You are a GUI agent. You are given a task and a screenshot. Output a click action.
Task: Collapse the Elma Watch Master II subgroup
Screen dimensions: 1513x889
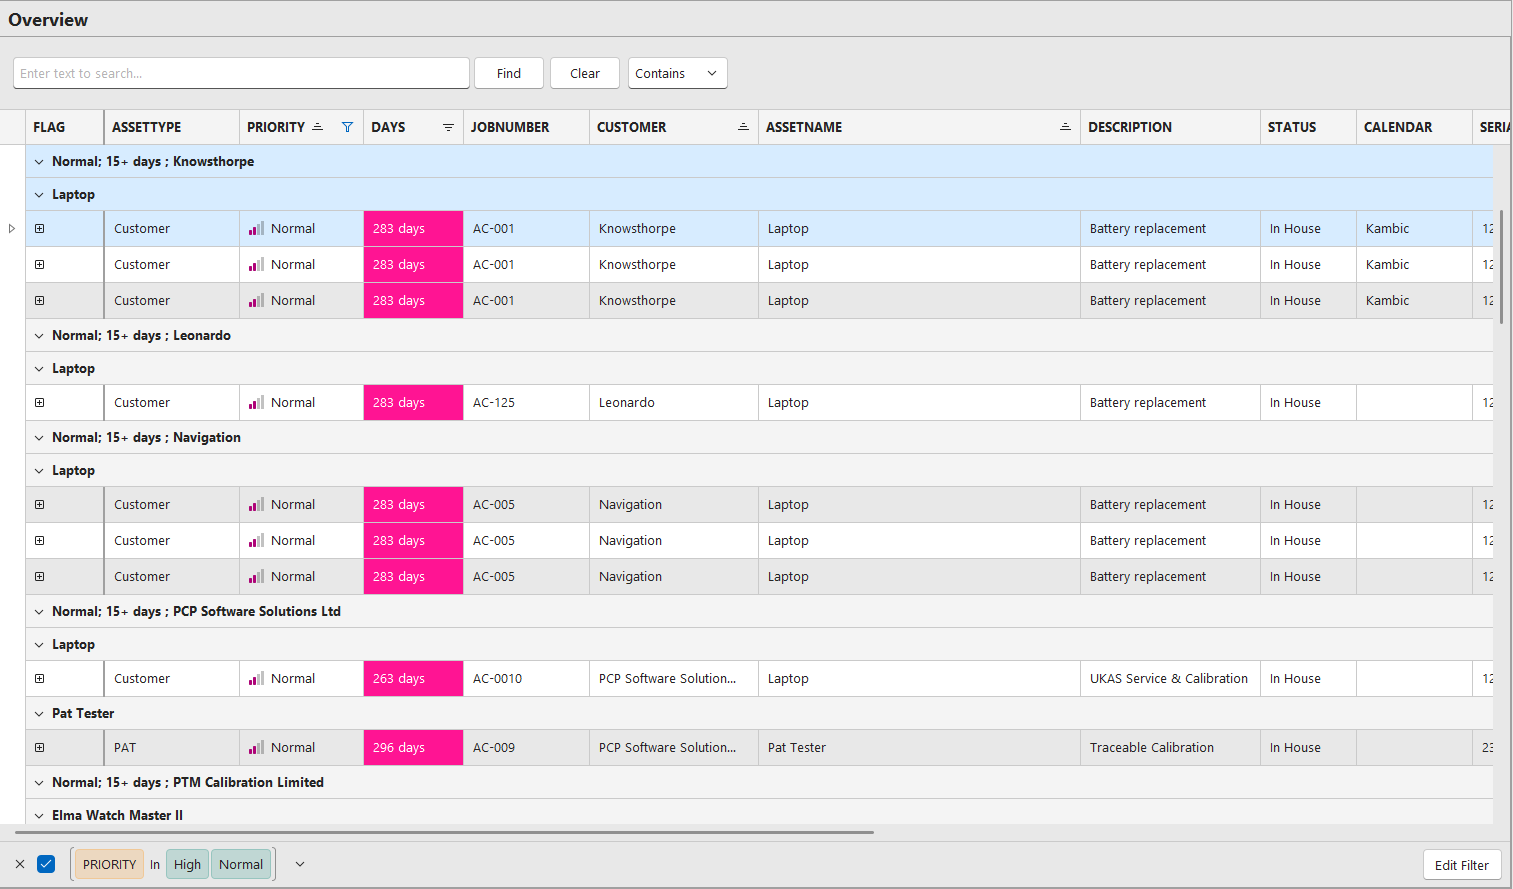coord(39,816)
